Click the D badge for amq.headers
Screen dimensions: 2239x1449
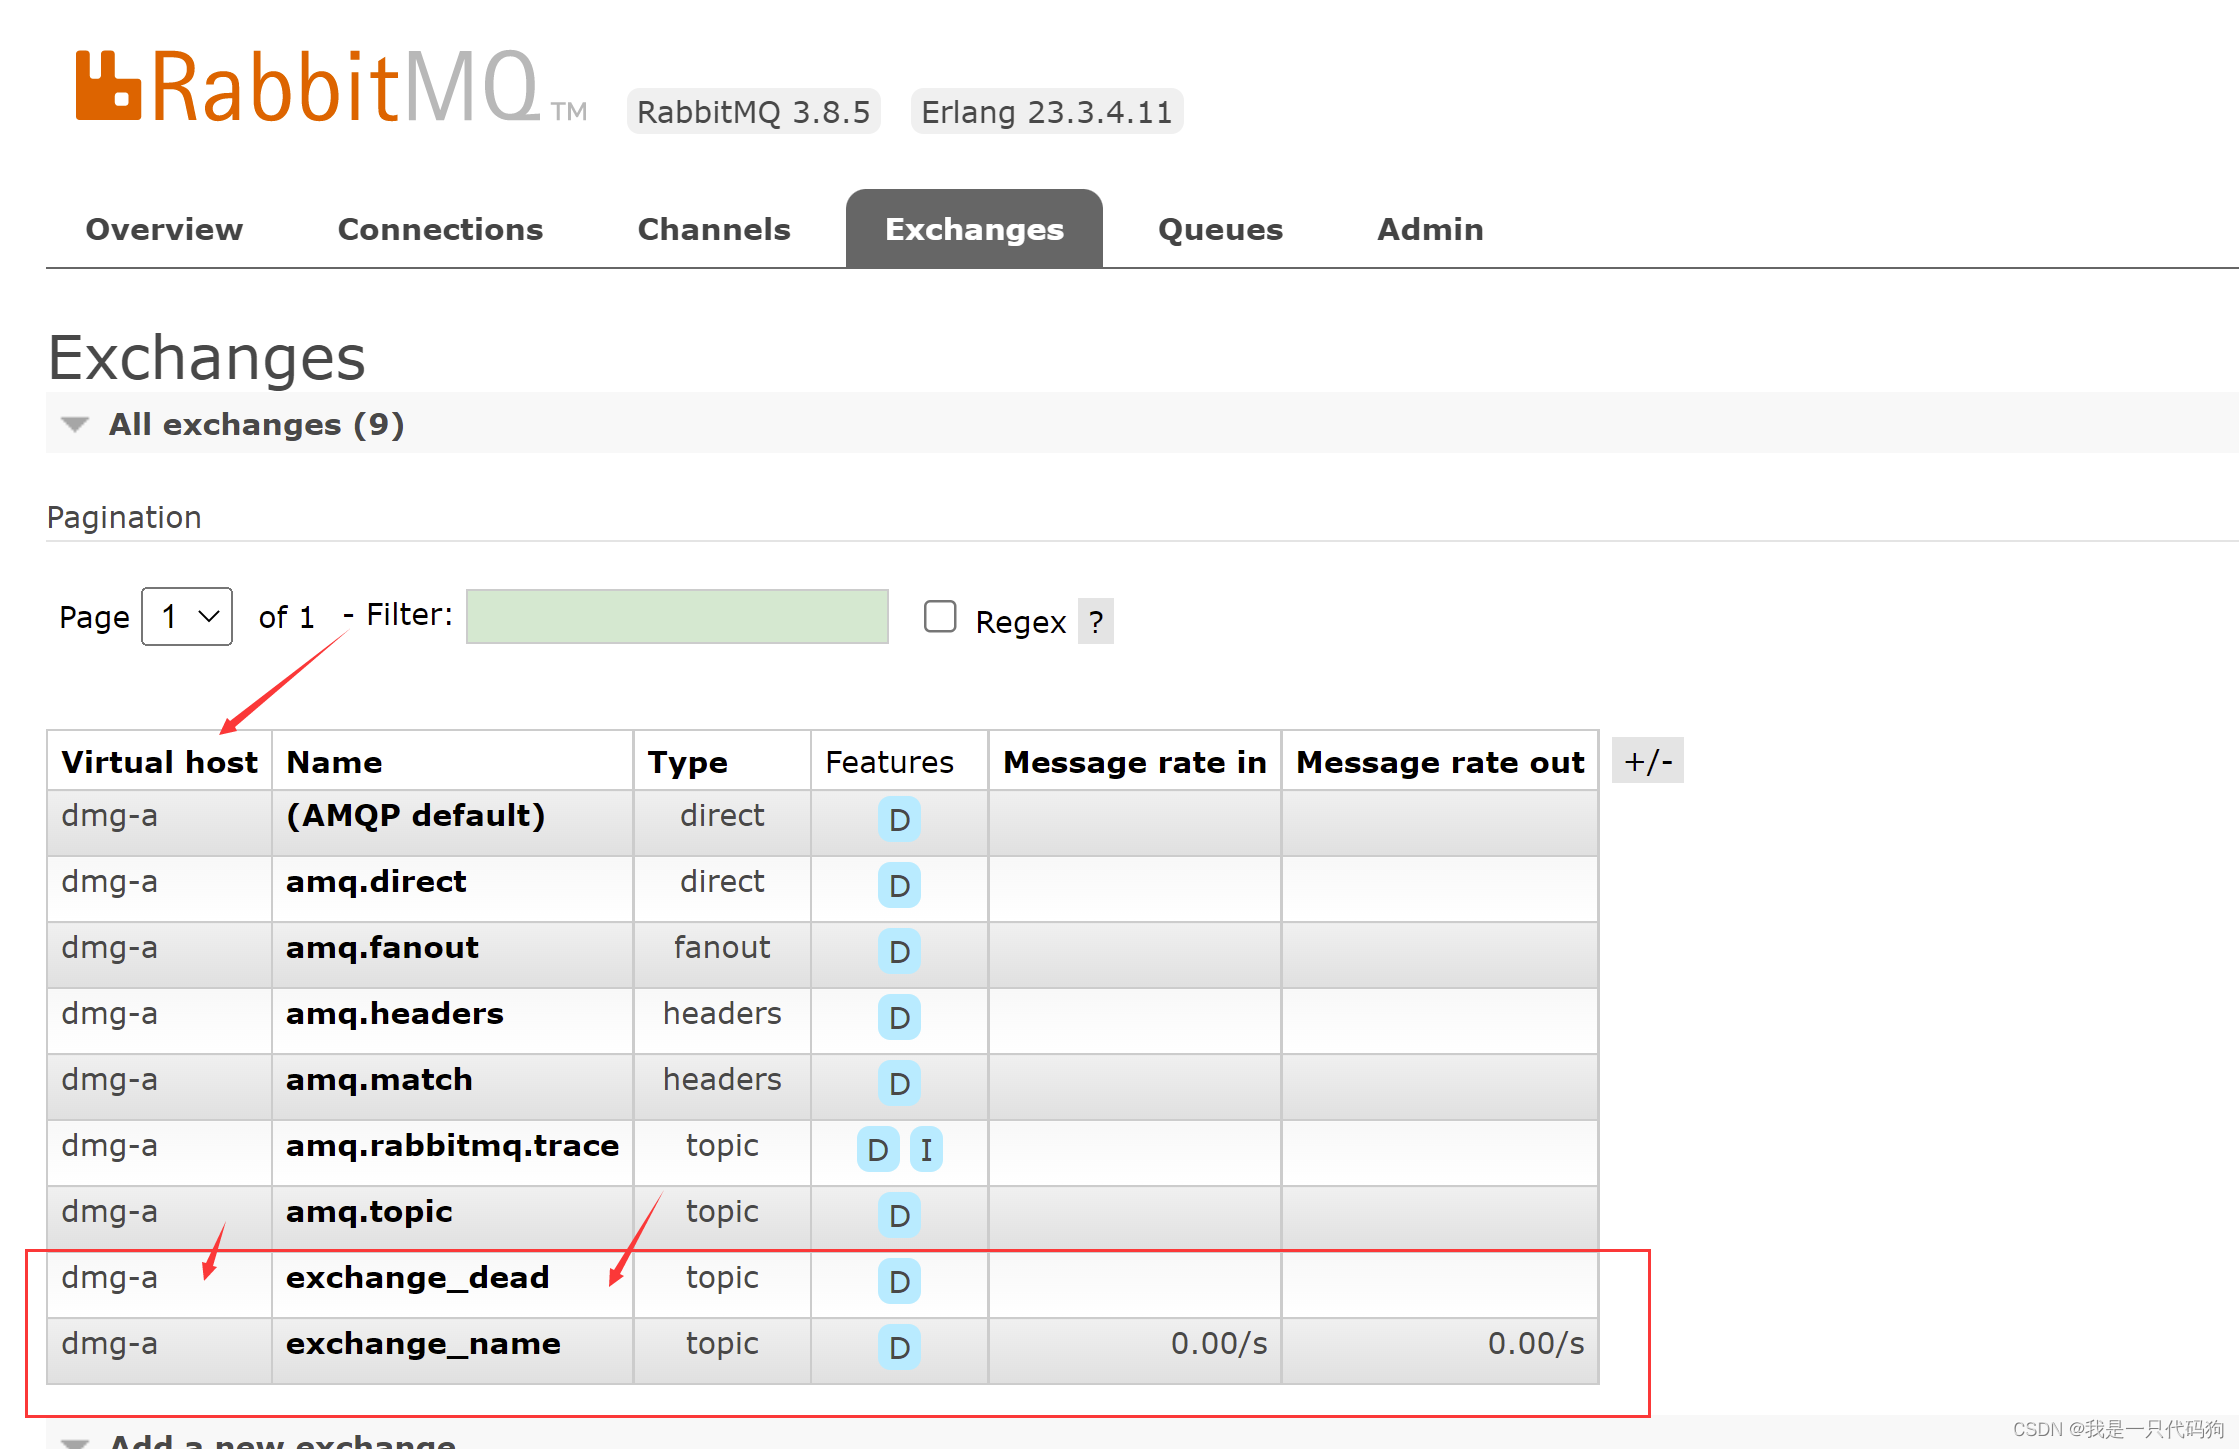point(899,1017)
